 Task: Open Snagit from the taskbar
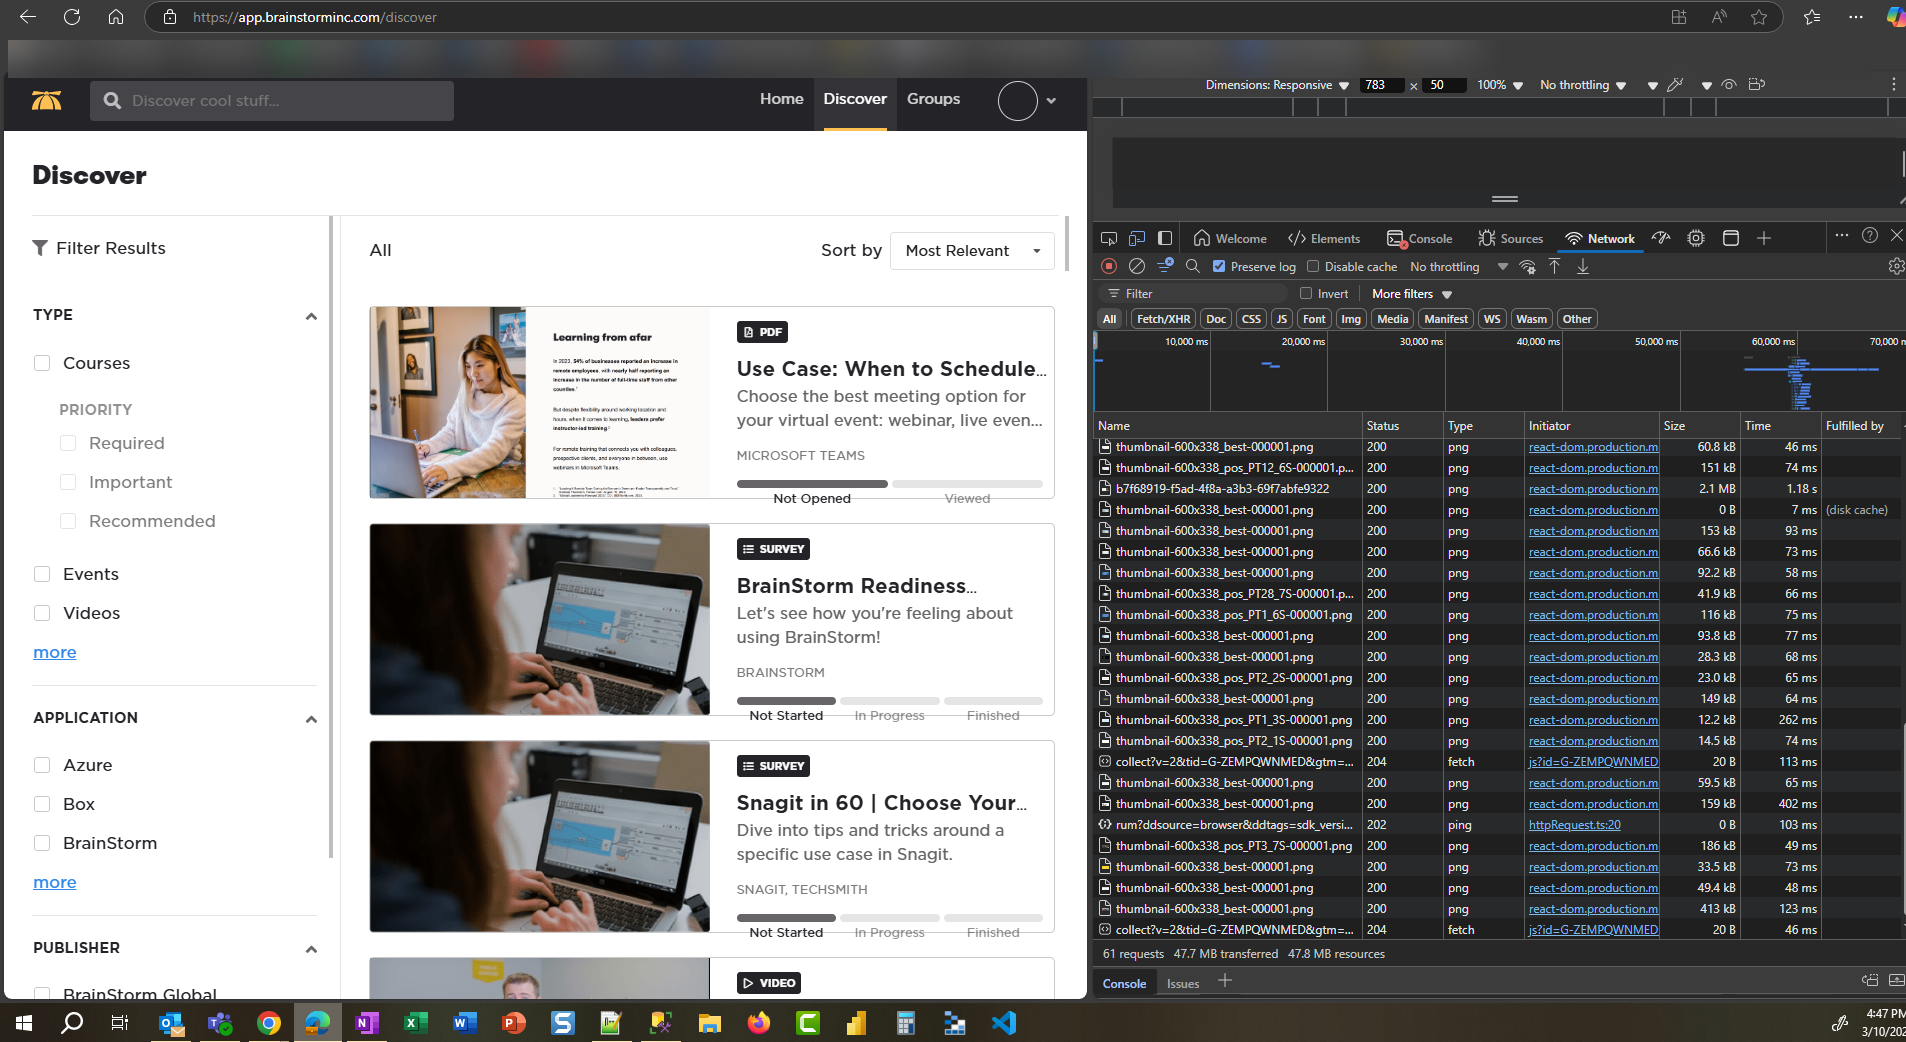563,1023
